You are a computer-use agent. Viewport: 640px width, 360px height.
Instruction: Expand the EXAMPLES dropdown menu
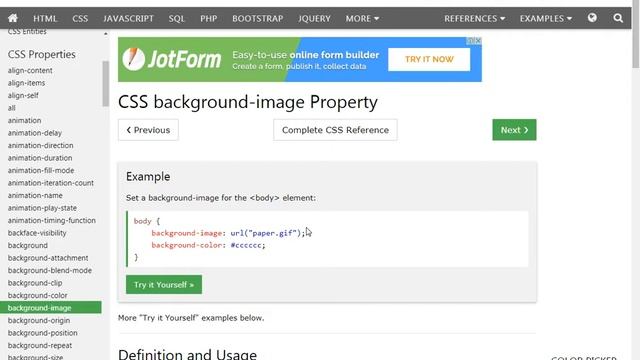pyautogui.click(x=546, y=19)
